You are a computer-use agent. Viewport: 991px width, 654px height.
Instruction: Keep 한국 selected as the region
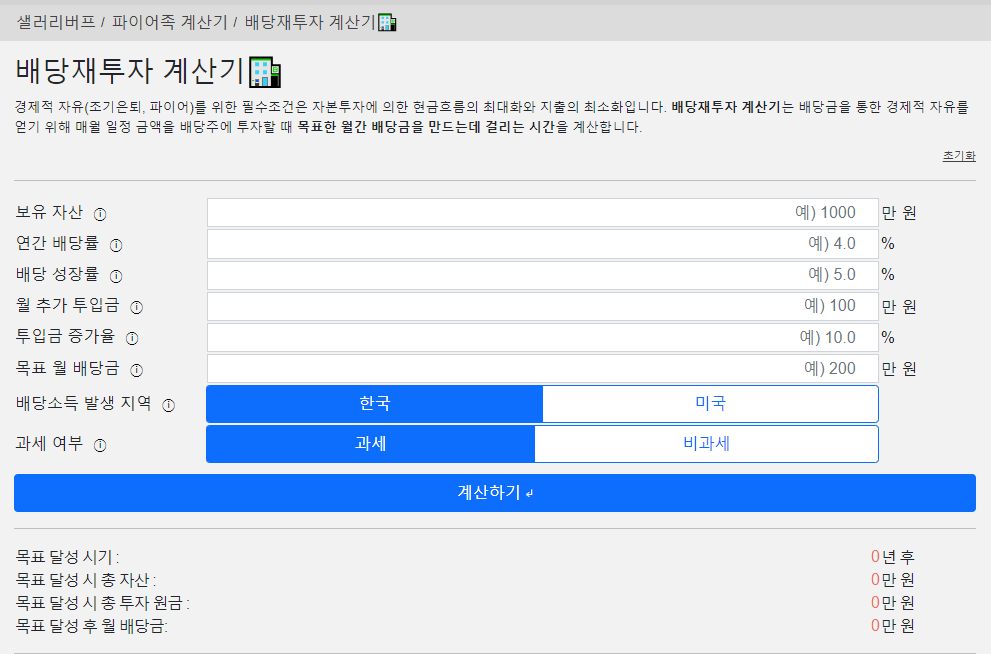[372, 403]
